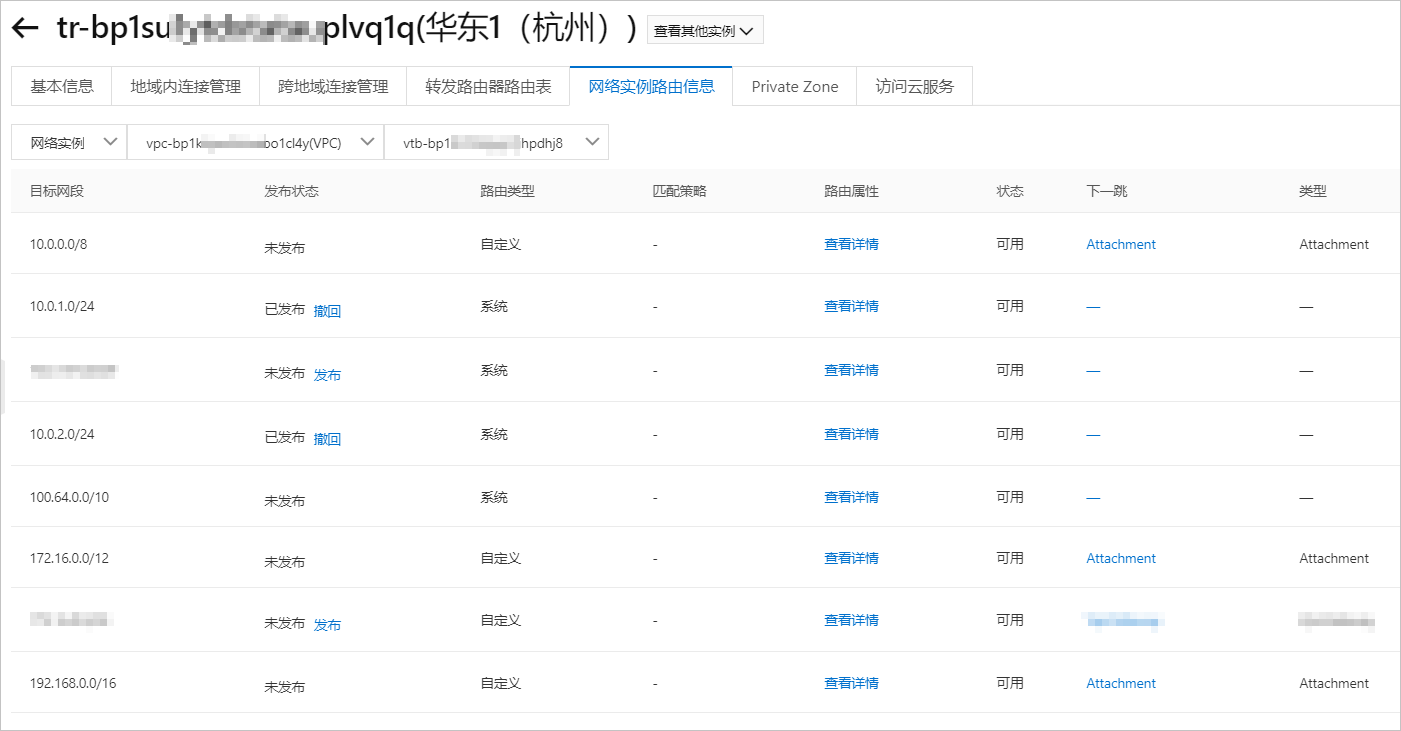The width and height of the screenshot is (1401, 731).
Task: Expand the VPC instance selector dropdown
Action: [x=256, y=142]
